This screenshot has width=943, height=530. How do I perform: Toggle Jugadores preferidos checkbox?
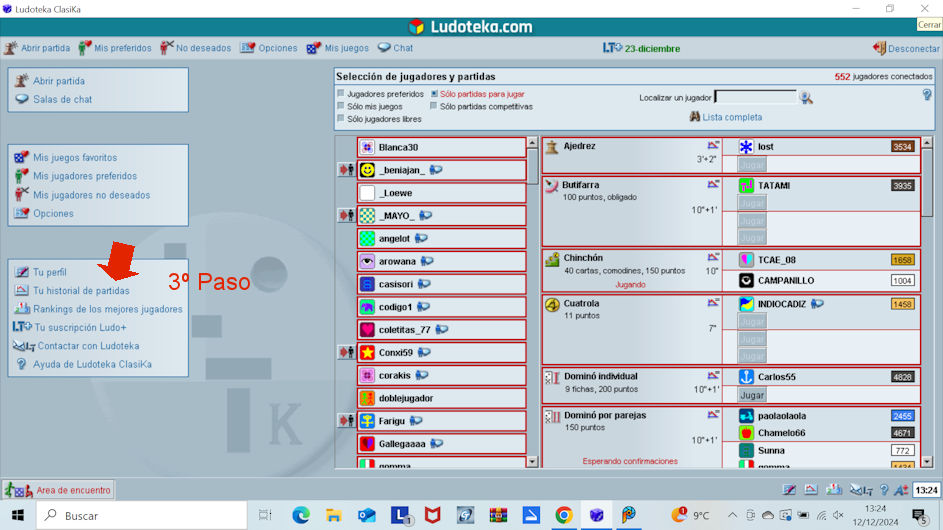pos(341,94)
